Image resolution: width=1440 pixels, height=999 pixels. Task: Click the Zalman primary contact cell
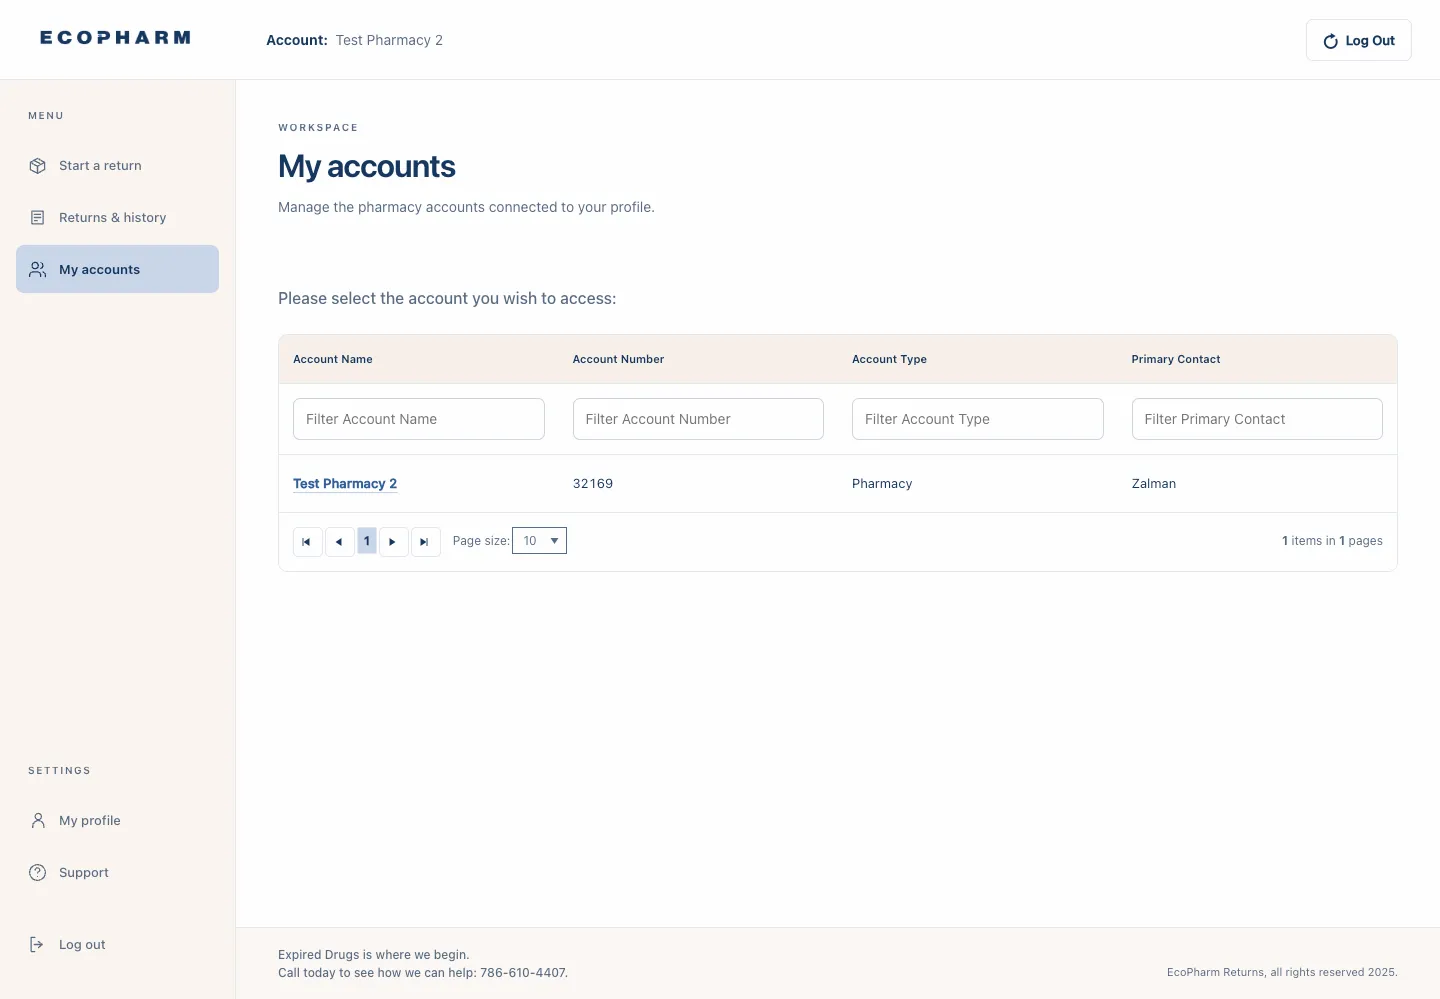(x=1154, y=484)
